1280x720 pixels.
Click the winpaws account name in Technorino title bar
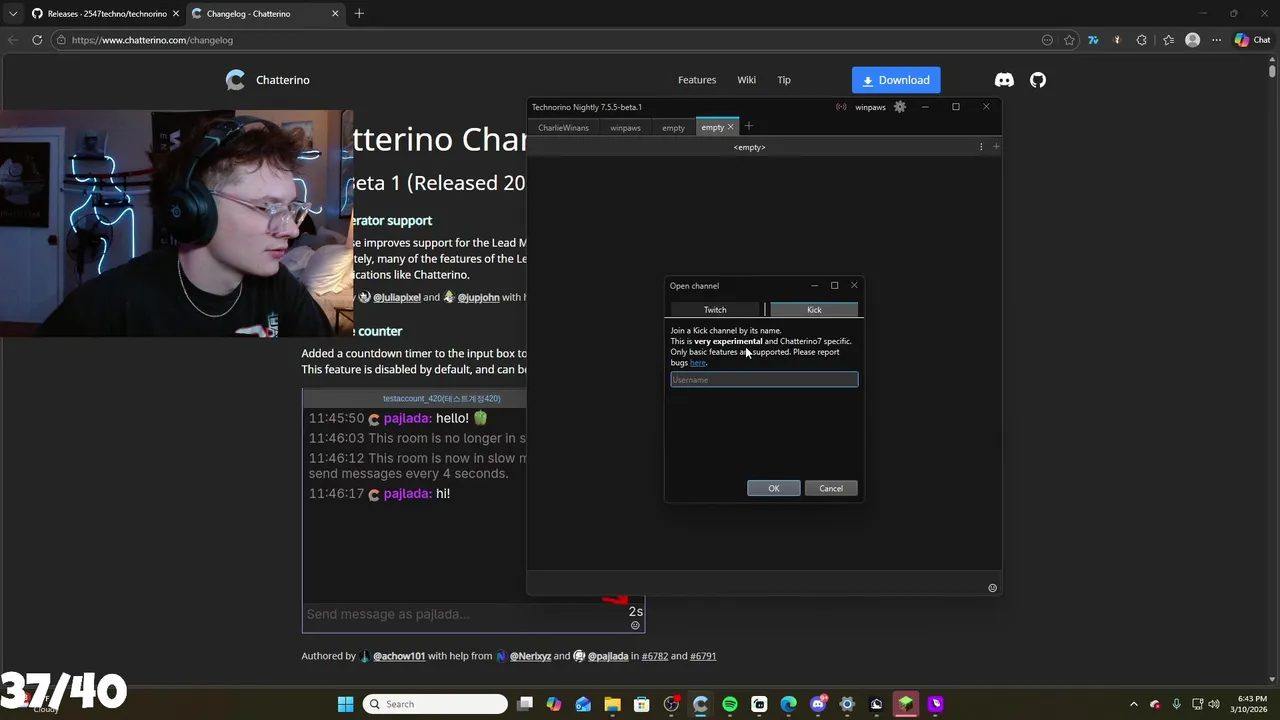[870, 107]
